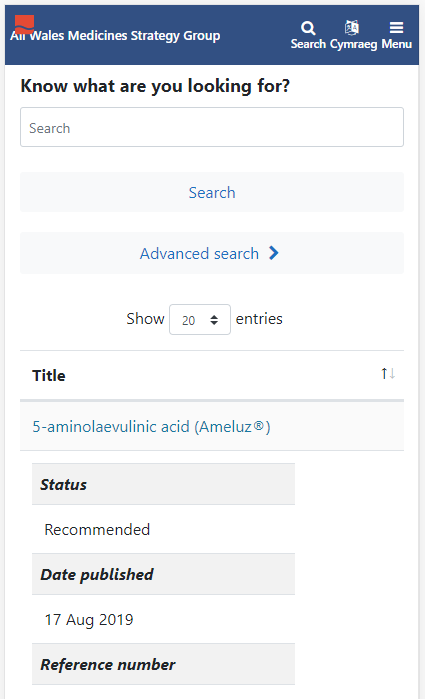This screenshot has height=699, width=425.
Task: Open the hamburger Menu icon
Action: 396,28
